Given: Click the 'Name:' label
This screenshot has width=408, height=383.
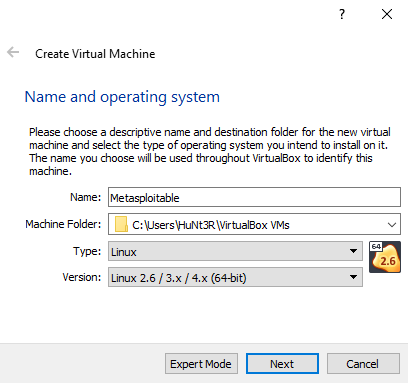Looking at the screenshot, I should pyautogui.click(x=85, y=197).
